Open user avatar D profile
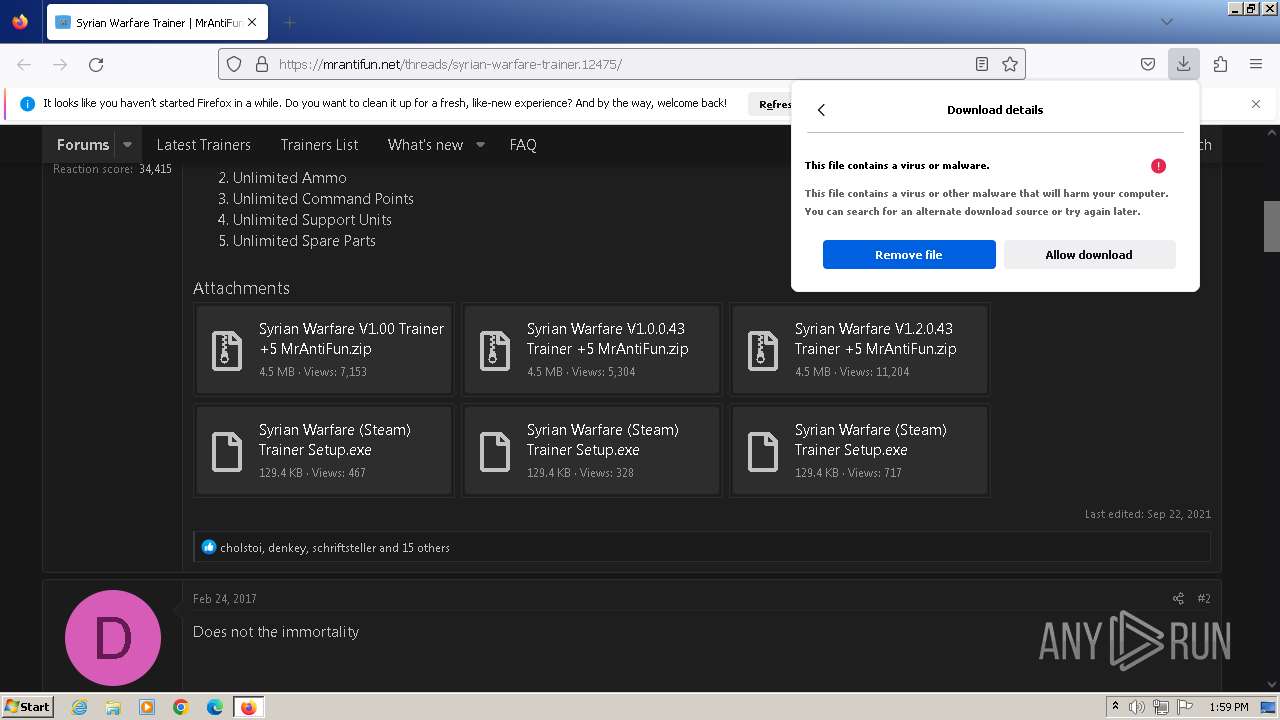 pos(113,638)
